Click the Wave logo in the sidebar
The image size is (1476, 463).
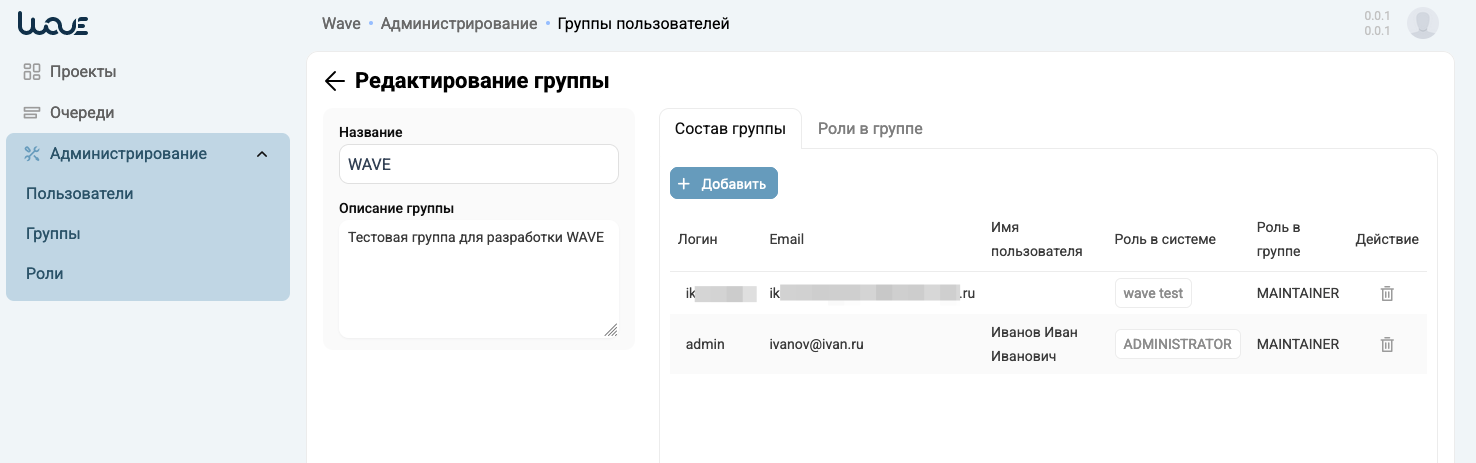53,24
